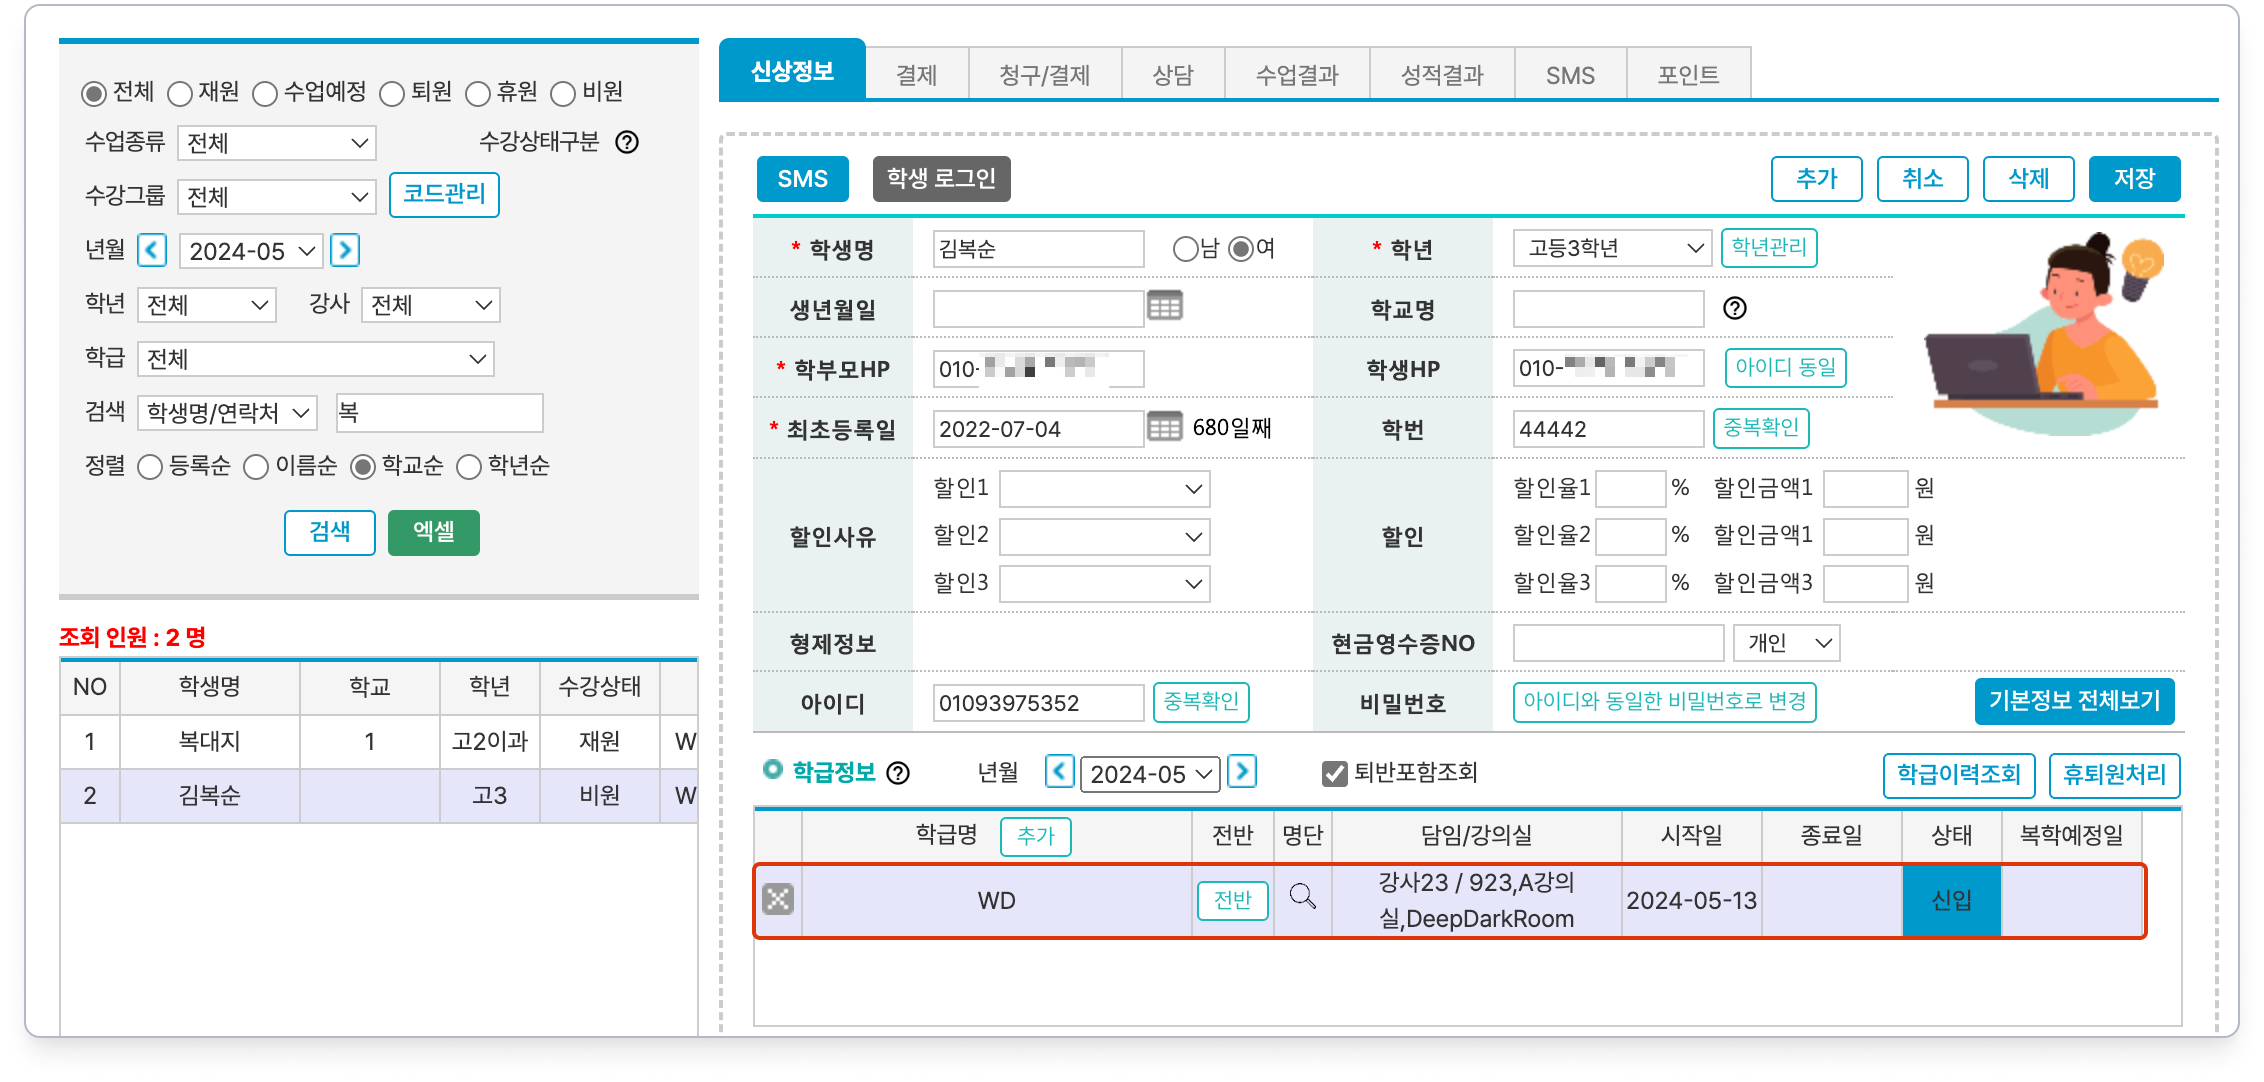Open the 성적결과 tab

pos(1441,75)
